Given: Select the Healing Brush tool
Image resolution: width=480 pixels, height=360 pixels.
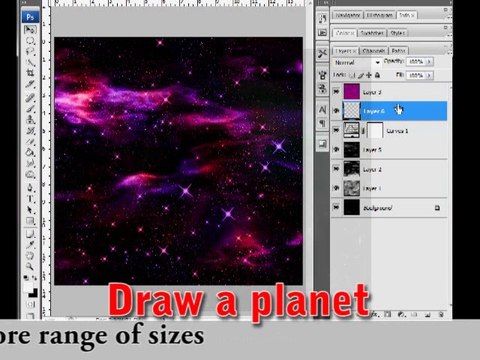Looking at the screenshot, I should [30, 98].
